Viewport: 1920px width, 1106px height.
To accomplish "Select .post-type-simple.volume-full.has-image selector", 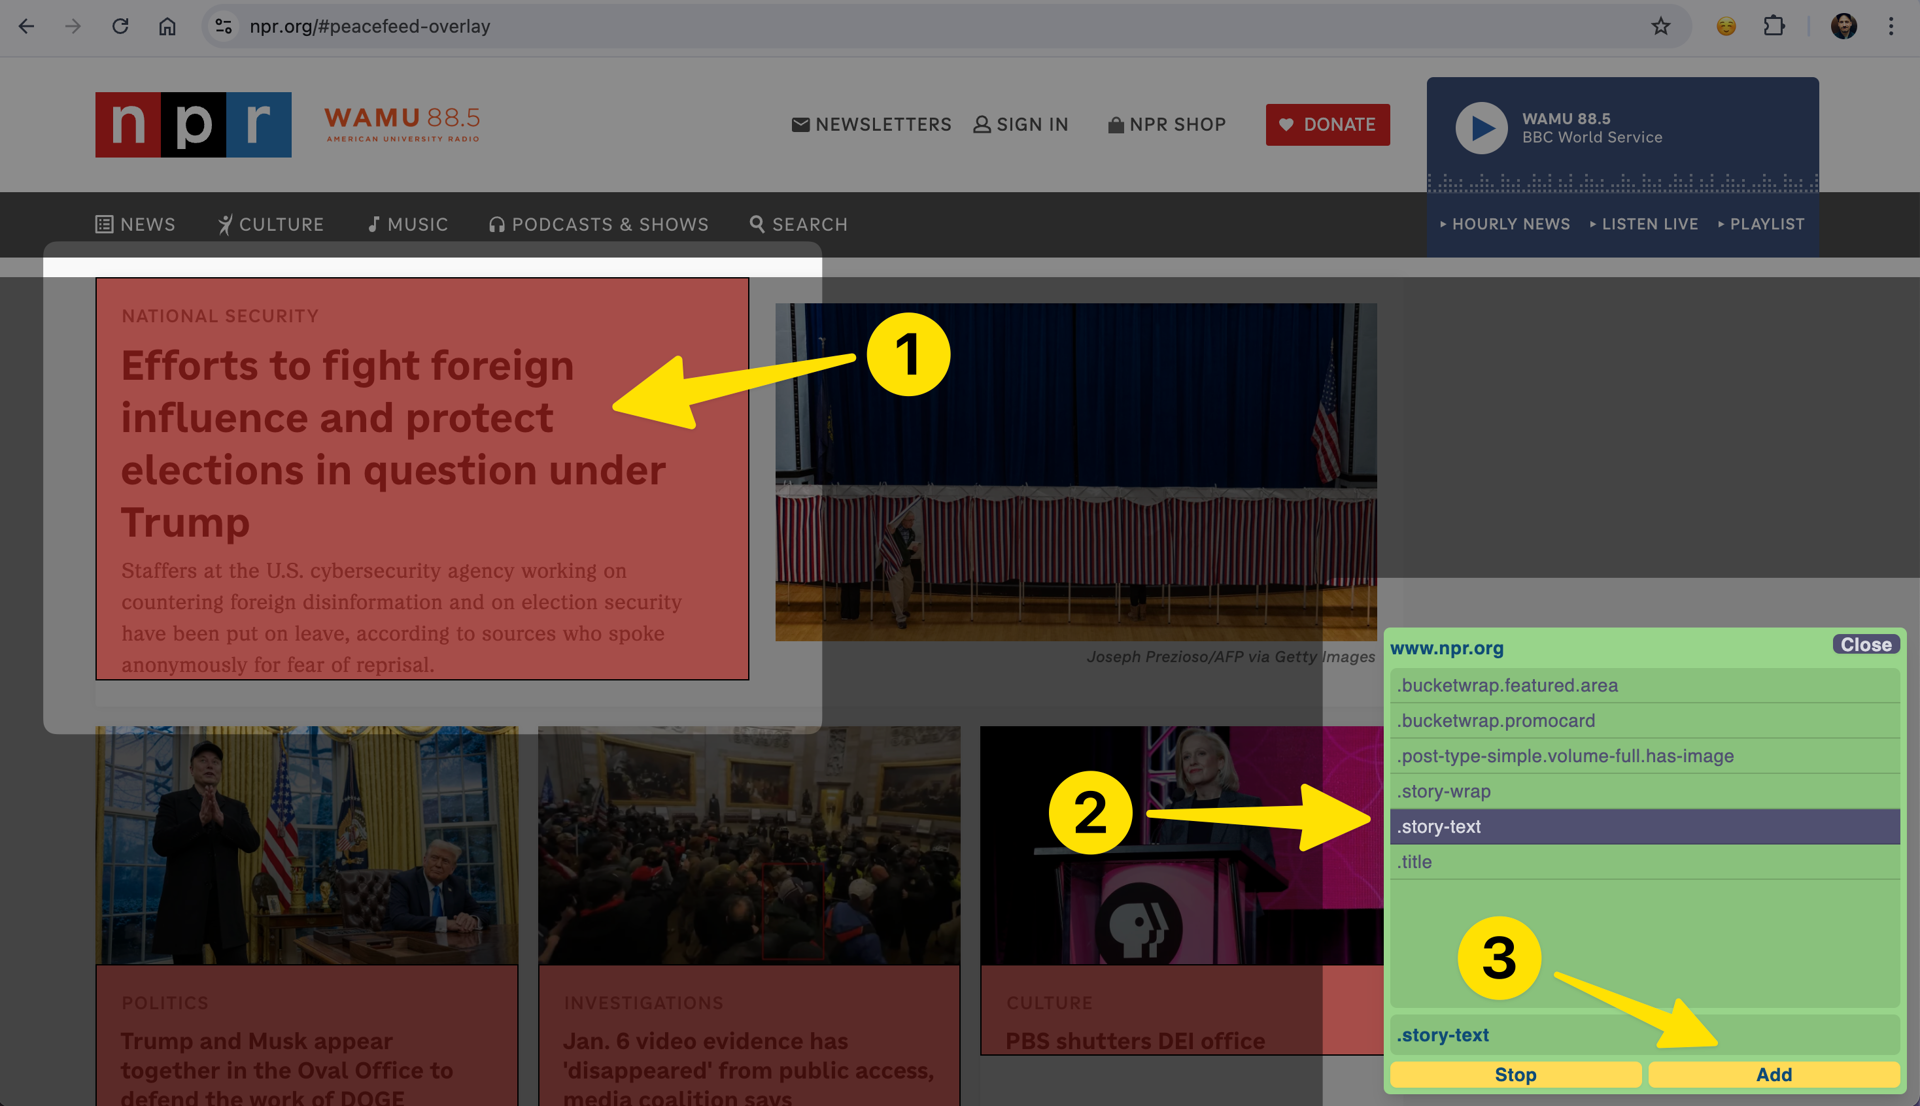I will click(1644, 756).
